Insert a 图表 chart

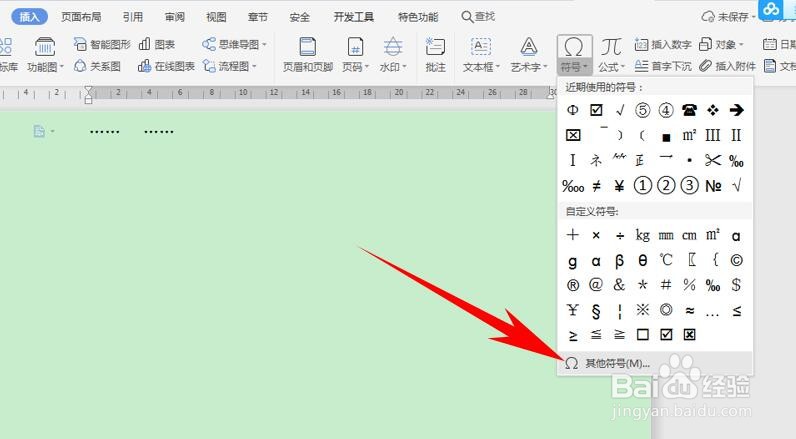point(157,44)
